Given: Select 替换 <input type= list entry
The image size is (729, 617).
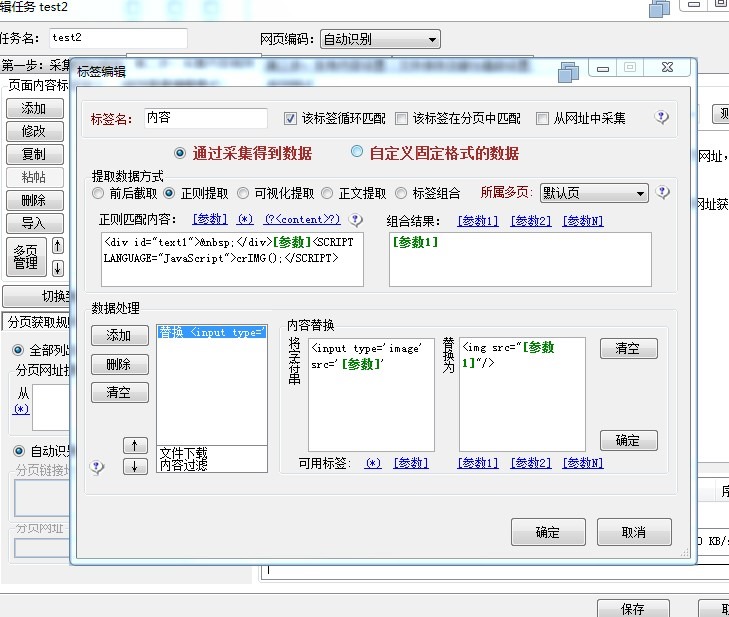Looking at the screenshot, I should [212, 332].
